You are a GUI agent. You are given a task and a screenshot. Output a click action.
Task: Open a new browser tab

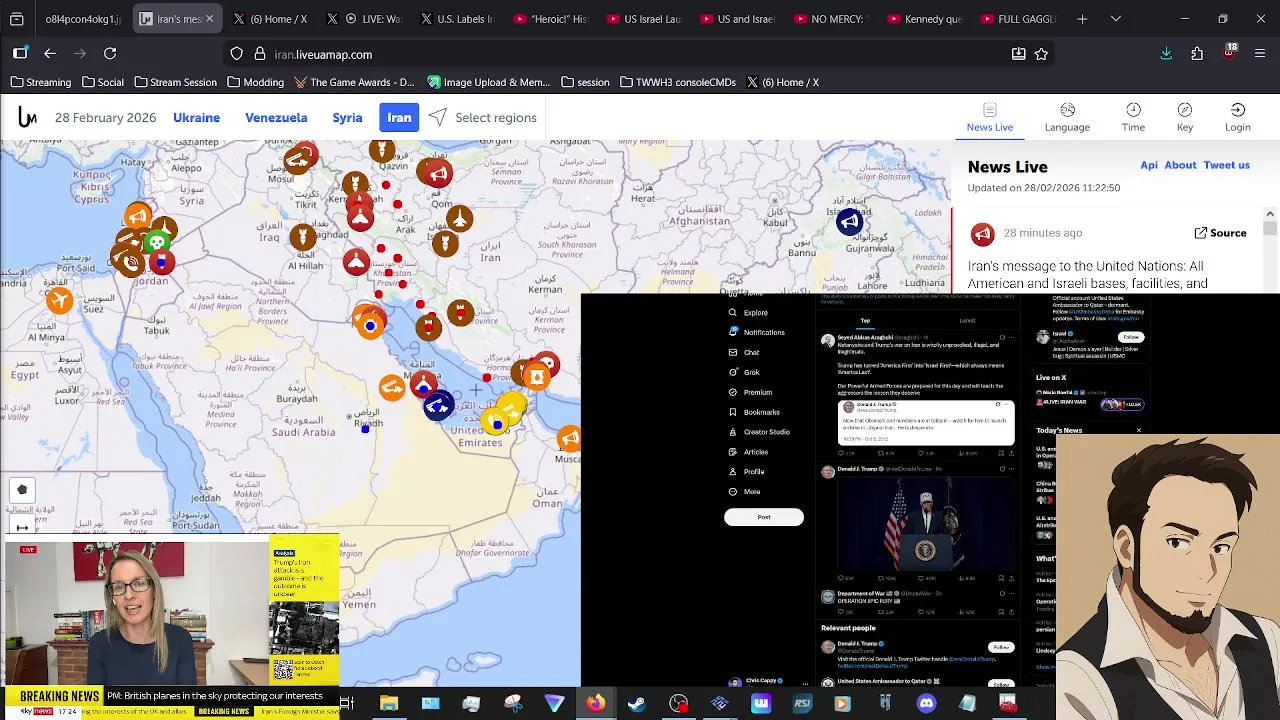coord(1082,19)
